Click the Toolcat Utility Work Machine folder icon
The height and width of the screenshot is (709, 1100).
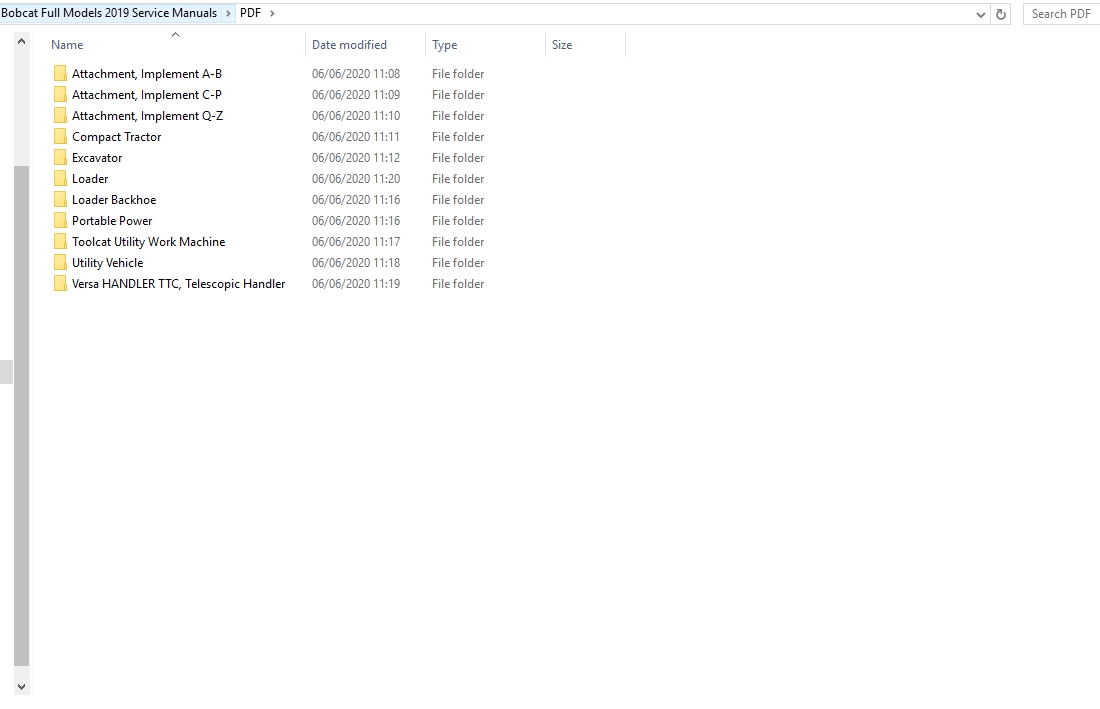(60, 242)
